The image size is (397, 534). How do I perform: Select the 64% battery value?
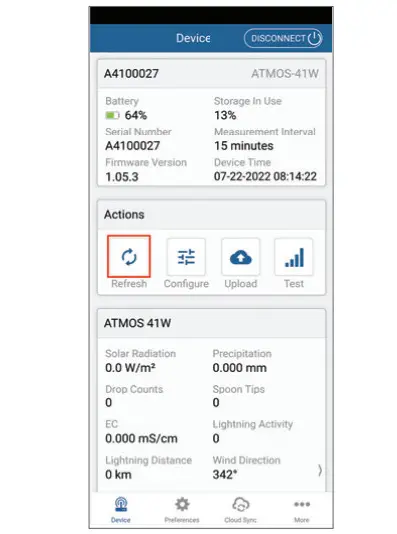coord(136,115)
